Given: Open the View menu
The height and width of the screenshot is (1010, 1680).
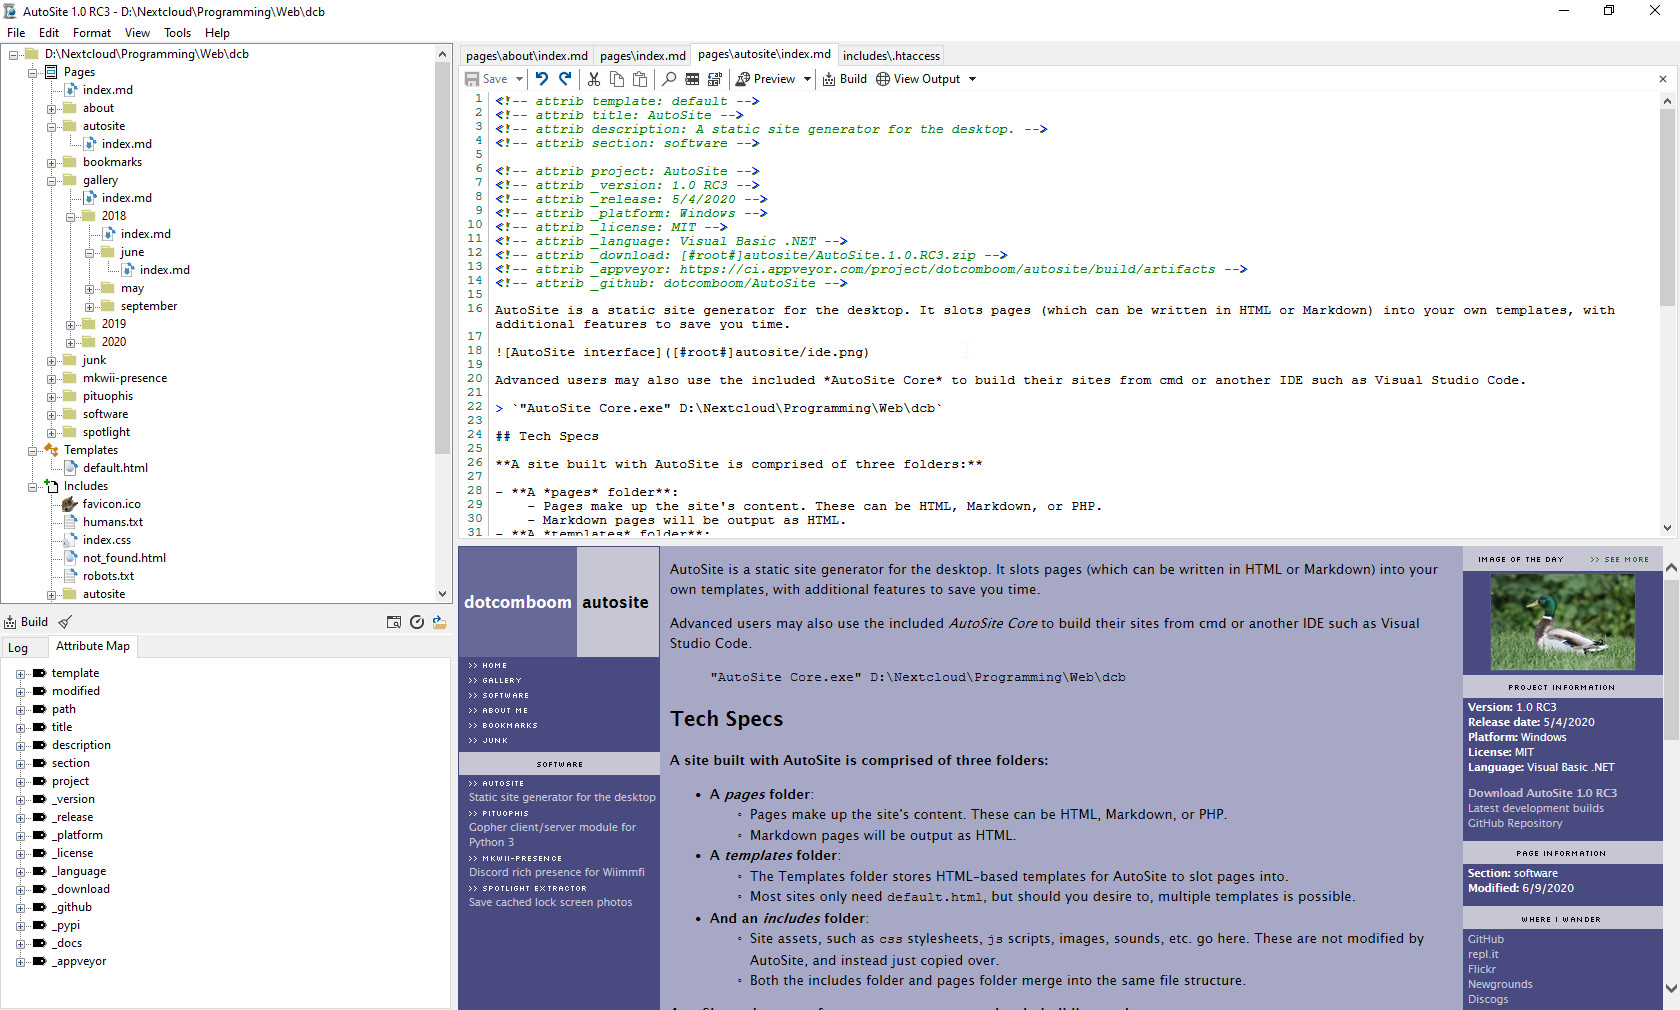Looking at the screenshot, I should coord(138,33).
